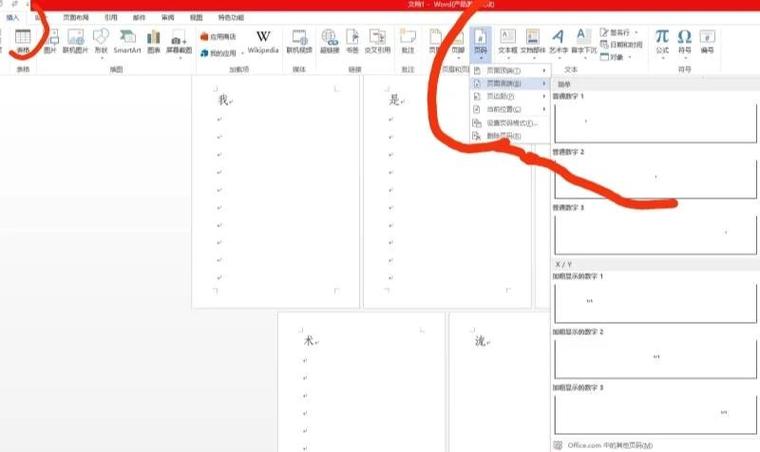
Task: Open the 邮件 mailings tab
Action: (x=139, y=17)
